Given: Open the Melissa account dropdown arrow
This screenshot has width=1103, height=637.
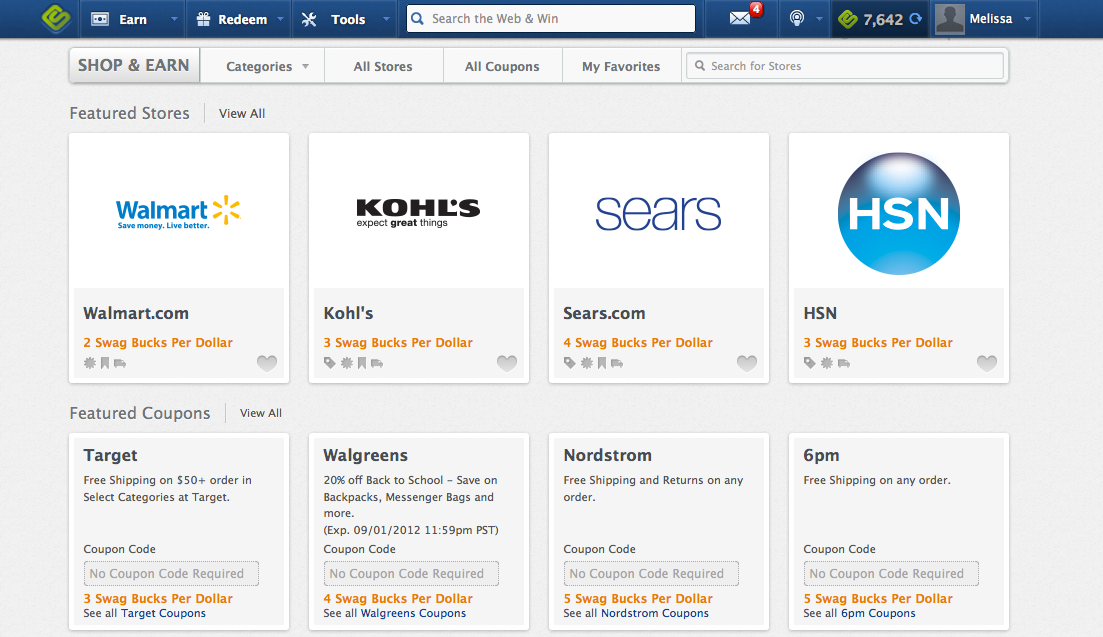Looking at the screenshot, I should 1027,19.
